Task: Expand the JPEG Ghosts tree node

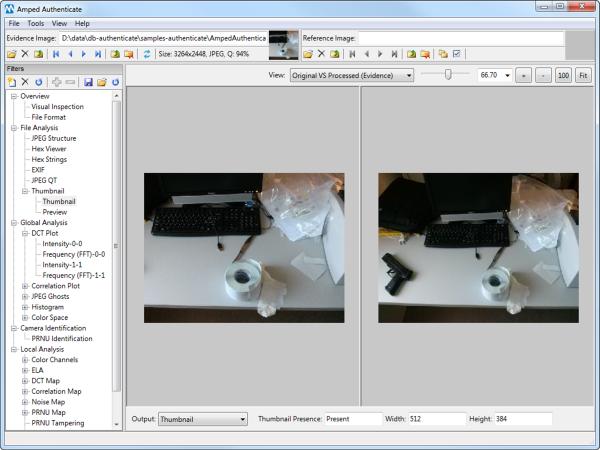Action: point(24,296)
